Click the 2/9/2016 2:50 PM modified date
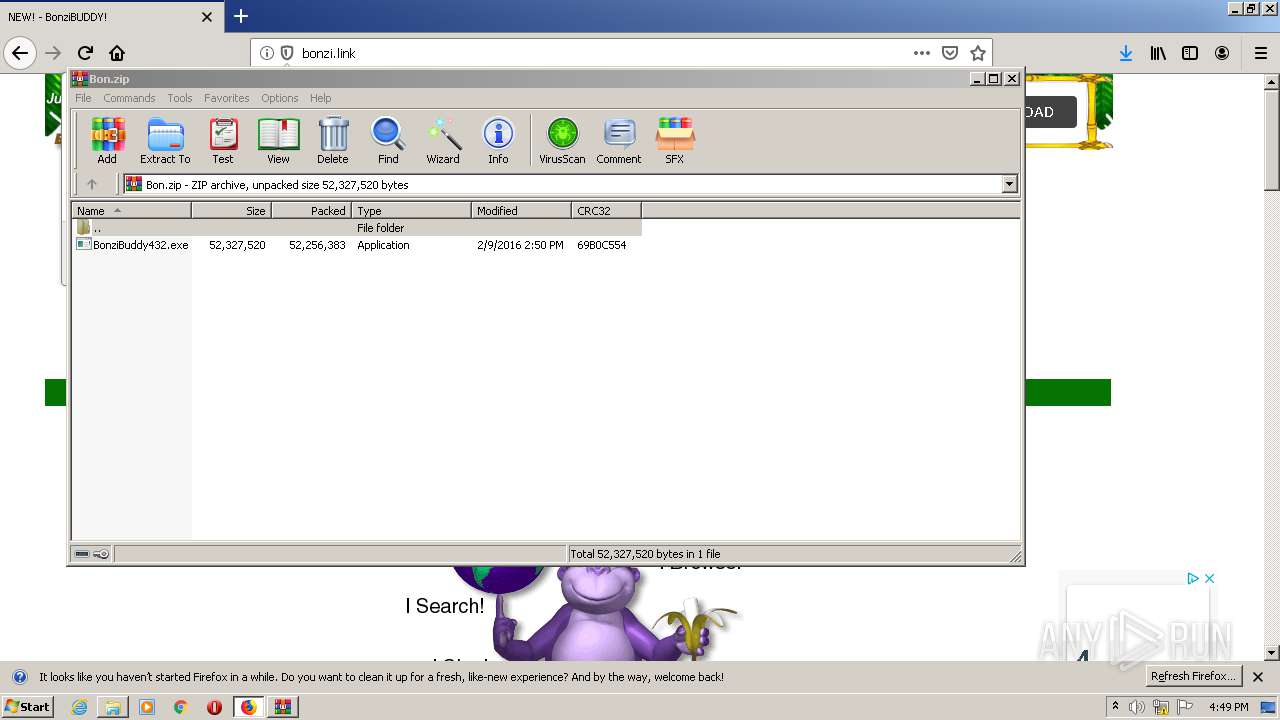This screenshot has width=1280, height=720. 520,245
